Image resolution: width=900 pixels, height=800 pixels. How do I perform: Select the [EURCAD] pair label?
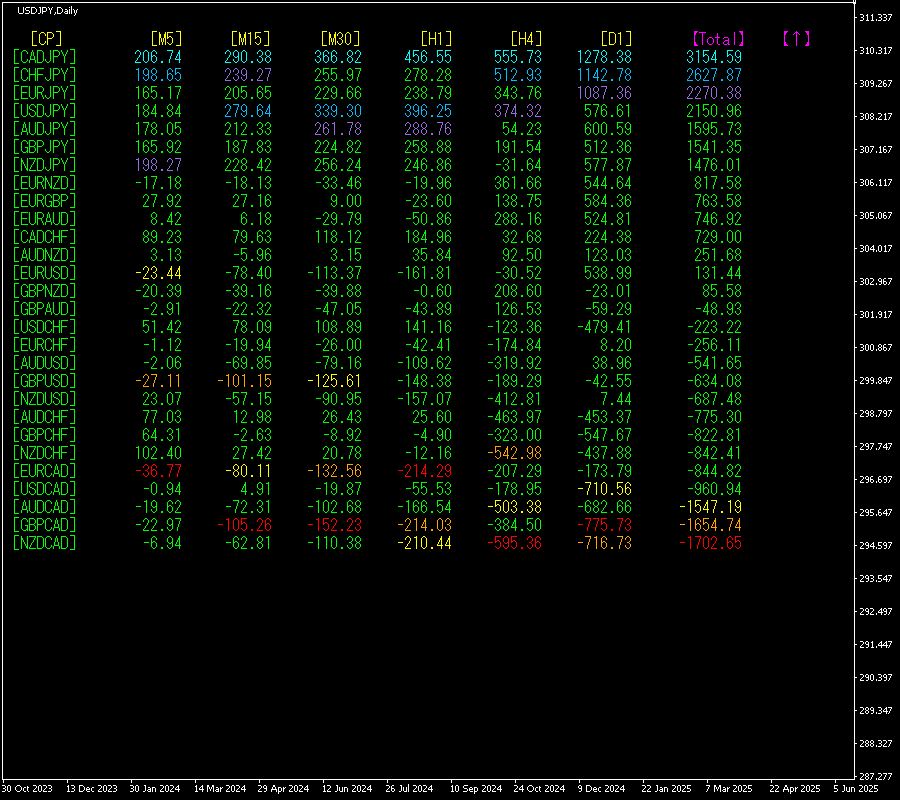pyautogui.click(x=44, y=471)
